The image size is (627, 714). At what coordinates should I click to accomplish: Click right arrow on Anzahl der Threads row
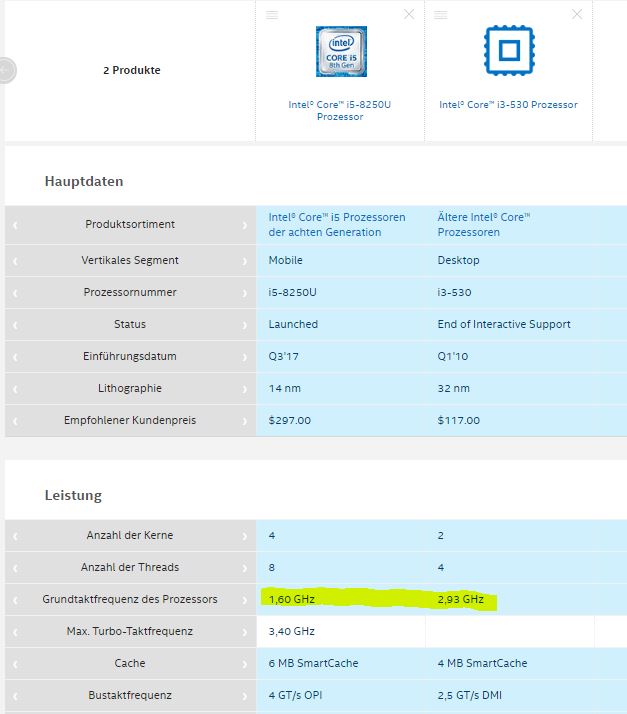(x=245, y=568)
